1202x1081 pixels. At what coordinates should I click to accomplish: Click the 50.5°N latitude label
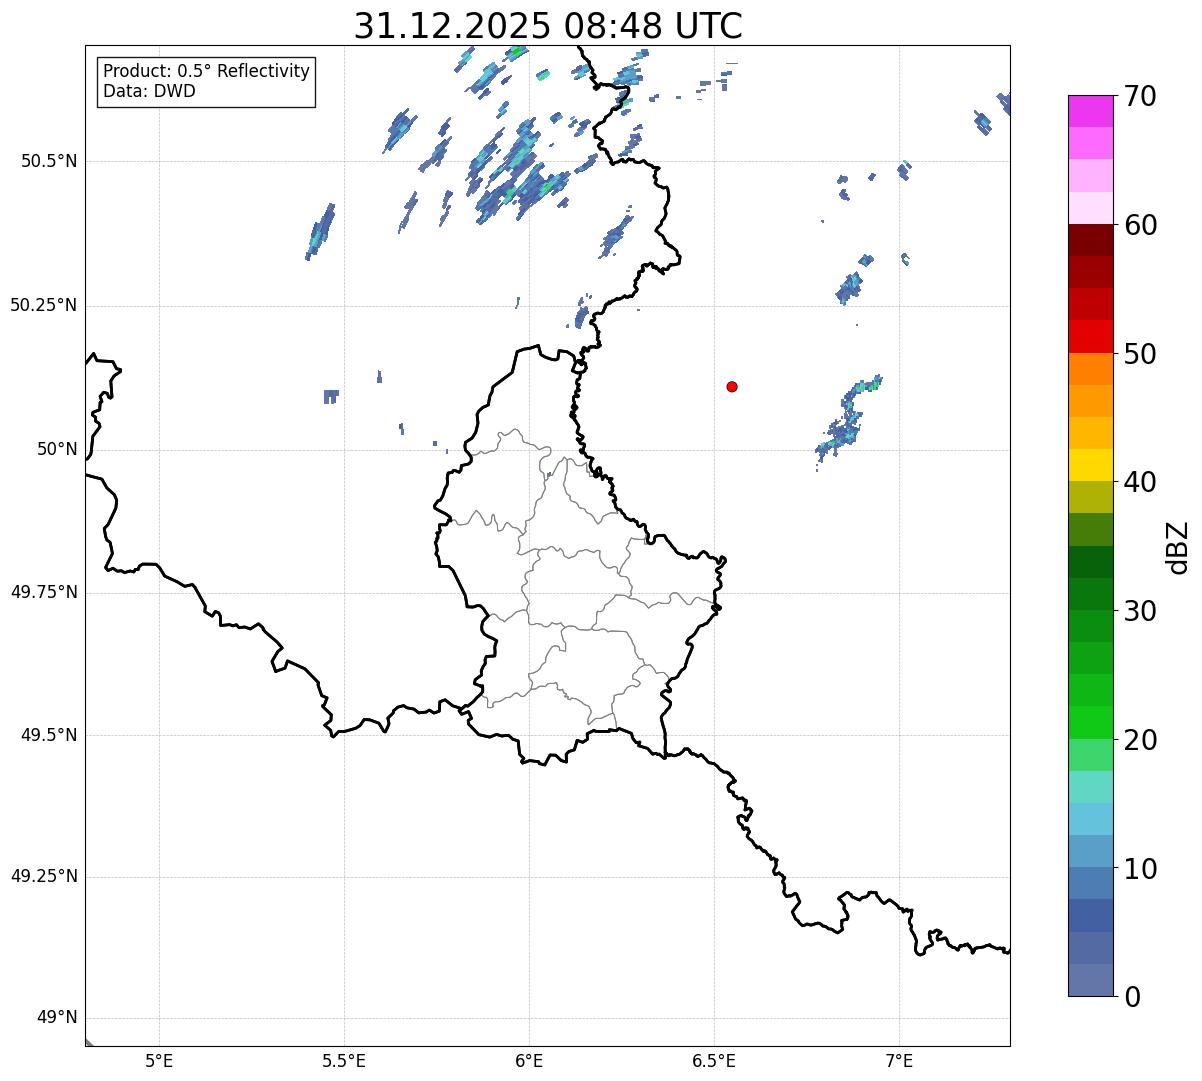point(49,161)
